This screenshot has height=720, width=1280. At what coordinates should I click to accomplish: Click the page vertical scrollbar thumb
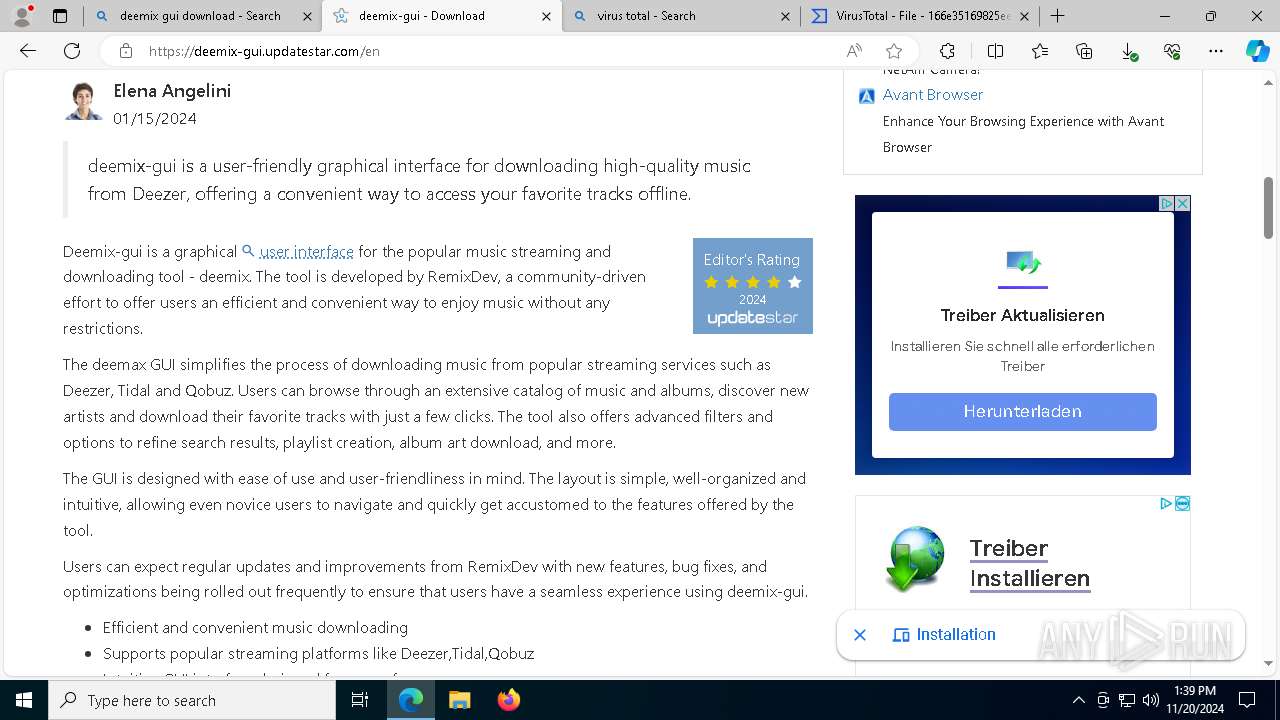click(1268, 207)
